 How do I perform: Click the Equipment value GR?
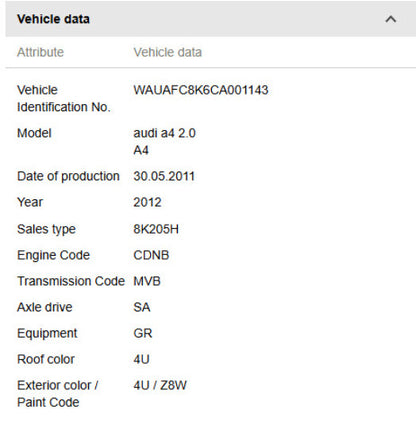[x=143, y=333]
